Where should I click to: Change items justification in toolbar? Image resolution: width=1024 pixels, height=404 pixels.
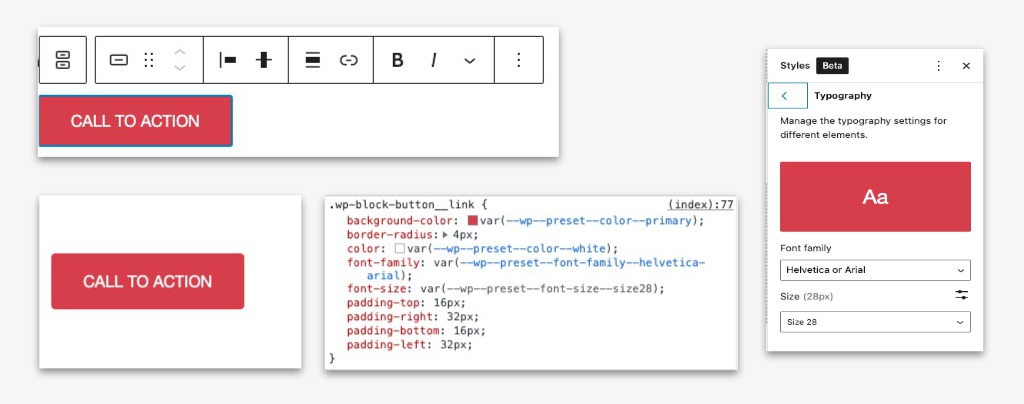coord(228,60)
